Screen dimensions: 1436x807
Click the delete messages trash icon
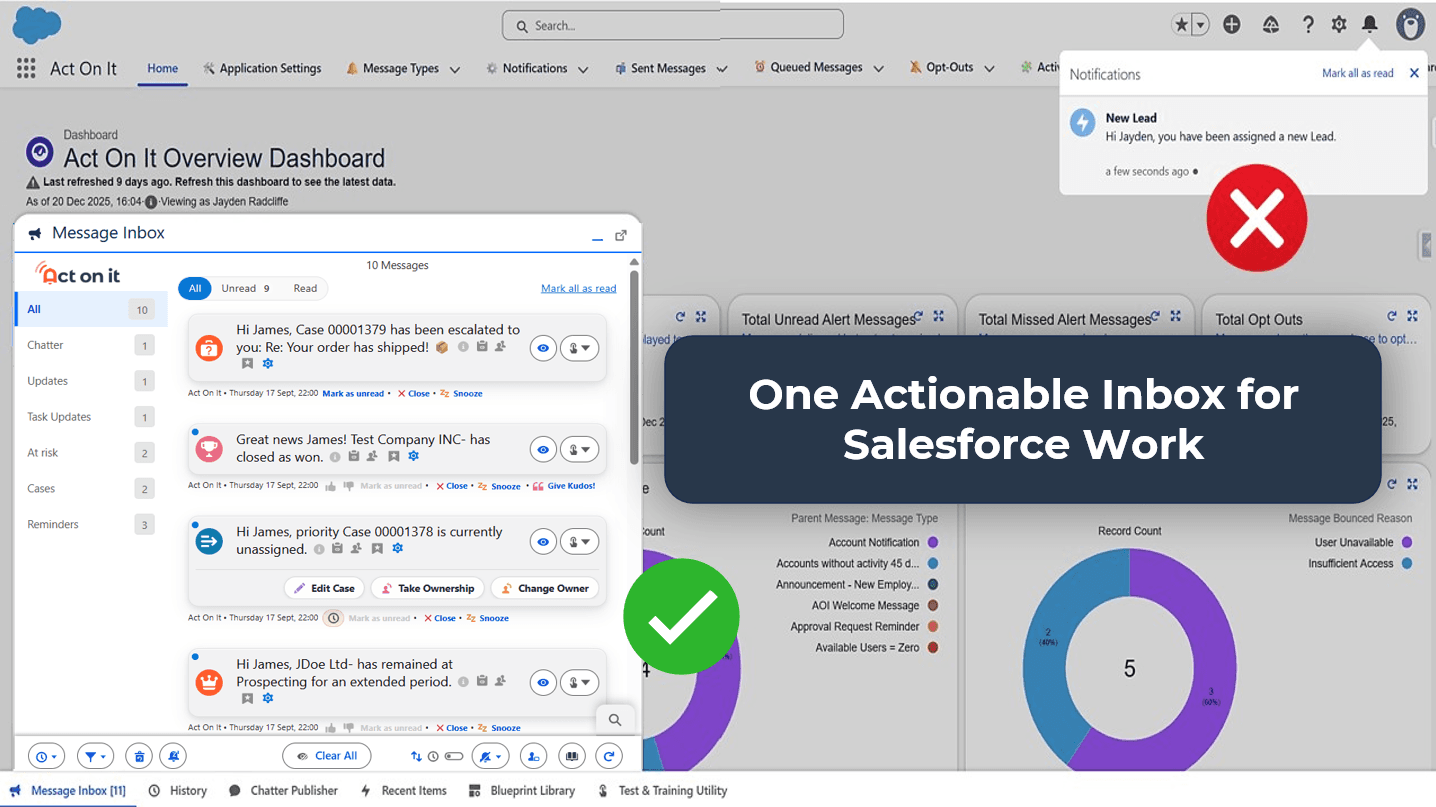point(141,756)
